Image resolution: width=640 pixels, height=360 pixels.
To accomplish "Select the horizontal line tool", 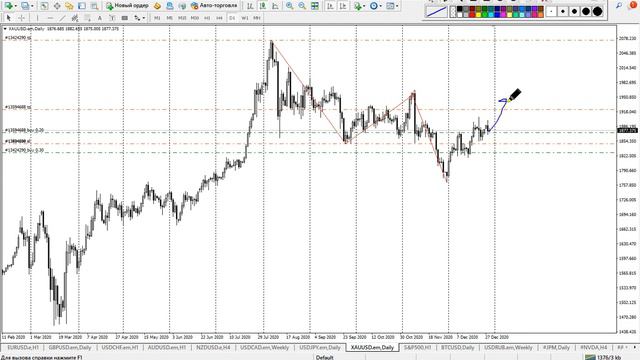I will 50,18.
